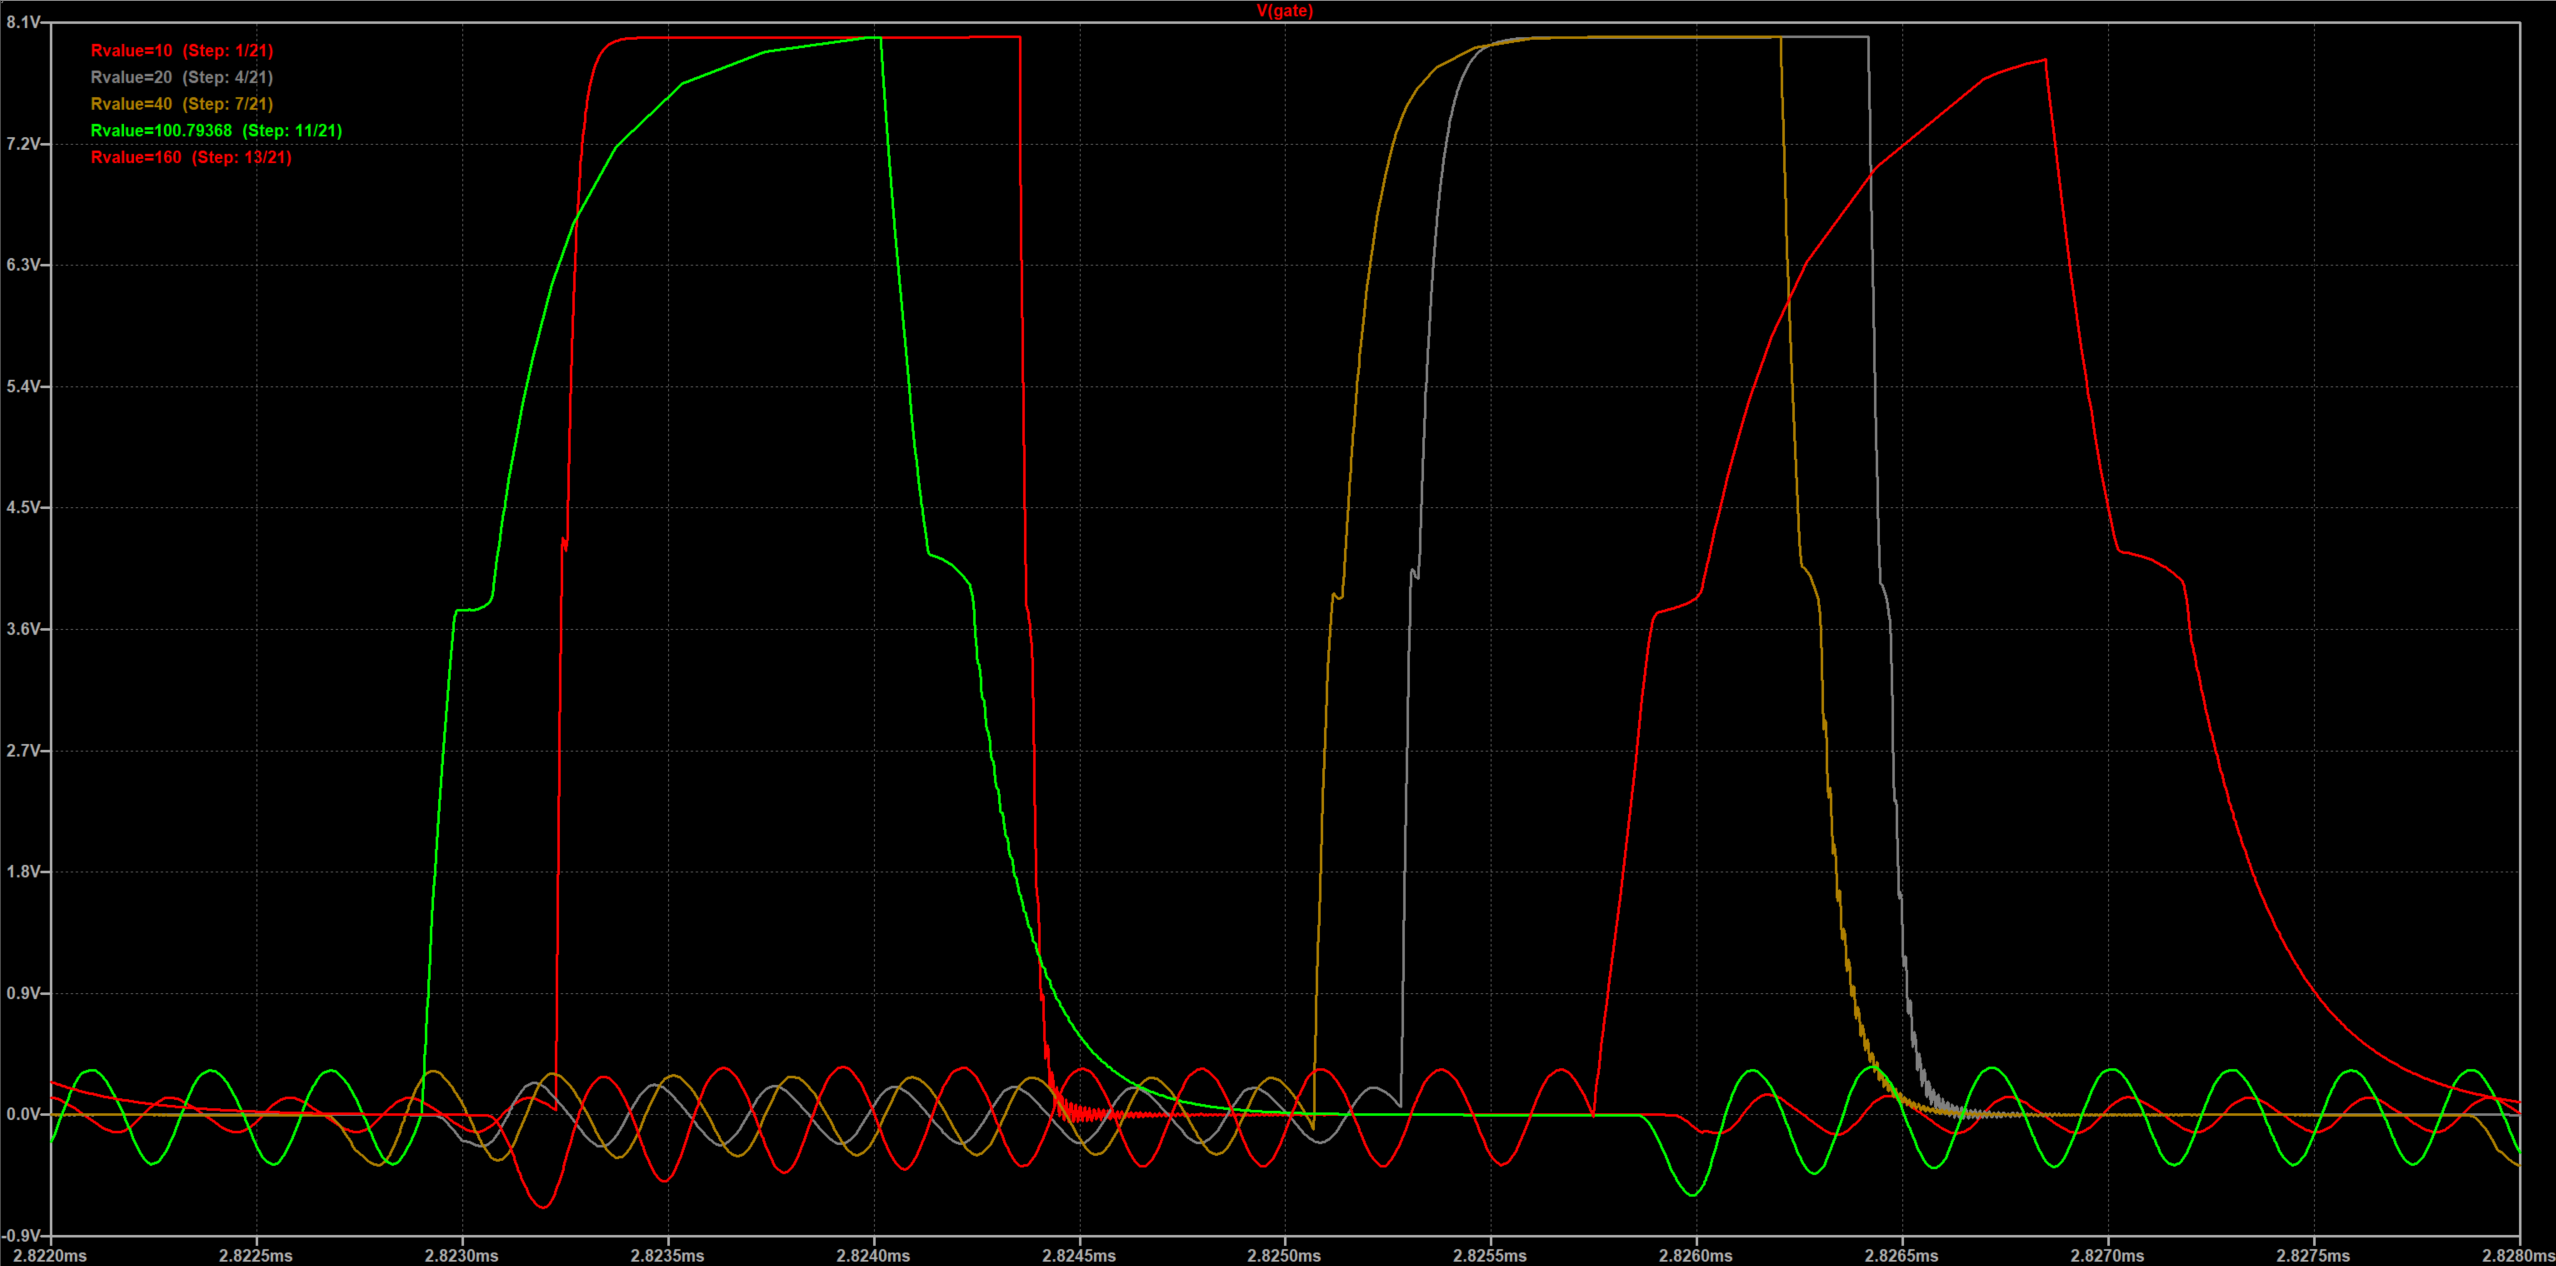Click the green Rvalue=100.79368 legend entry

pyautogui.click(x=216, y=131)
